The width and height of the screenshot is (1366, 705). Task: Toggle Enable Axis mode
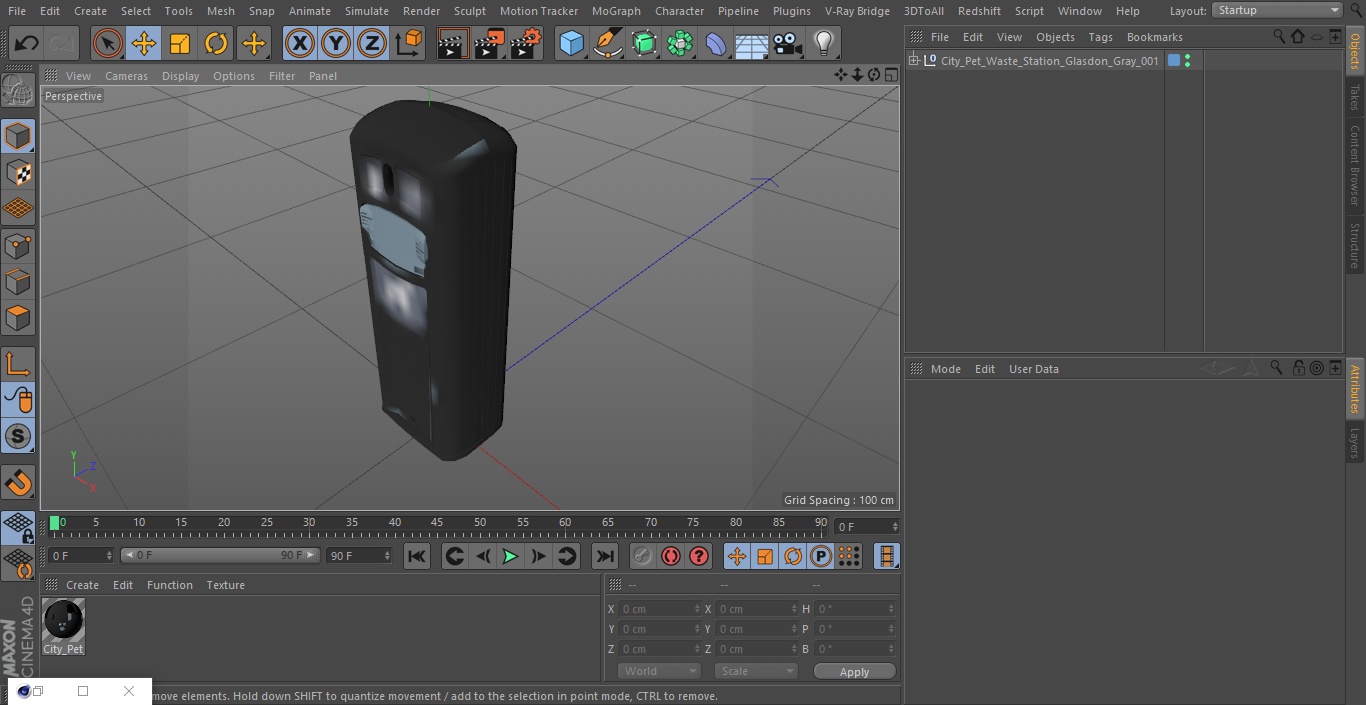[x=18, y=363]
